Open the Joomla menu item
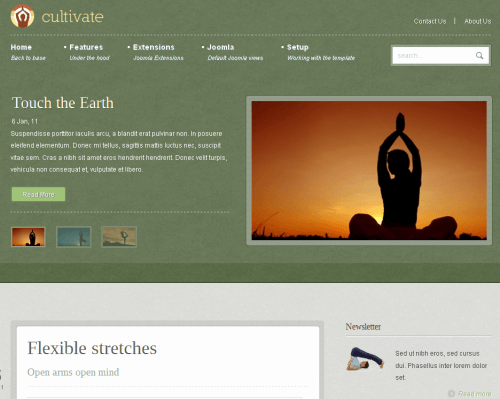Screen dimensions: 500x399 click(220, 47)
